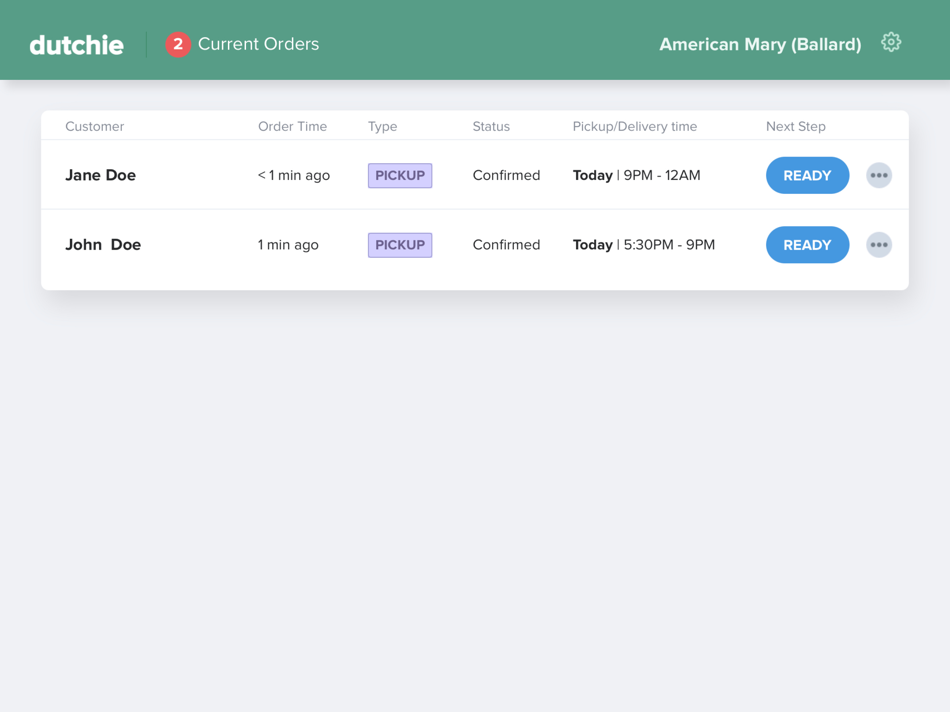Select Jane Doe's customer name
This screenshot has width=950, height=712.
(100, 175)
